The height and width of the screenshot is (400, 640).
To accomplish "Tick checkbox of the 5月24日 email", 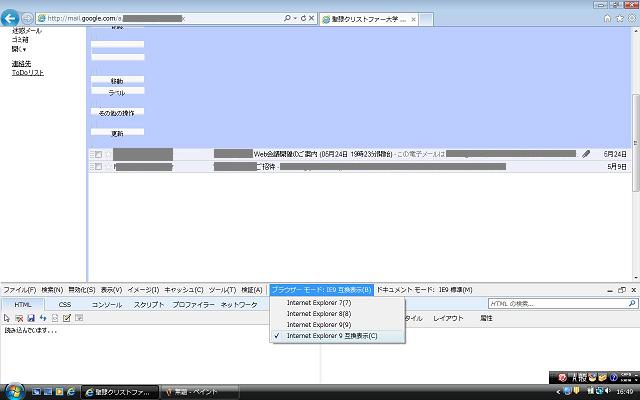I will (98, 154).
